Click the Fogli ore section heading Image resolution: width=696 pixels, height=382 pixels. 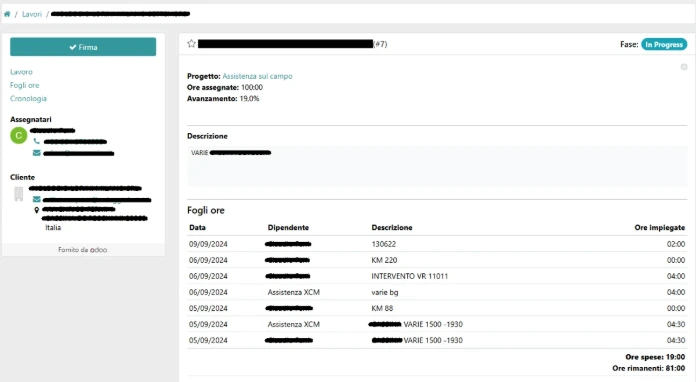click(206, 210)
